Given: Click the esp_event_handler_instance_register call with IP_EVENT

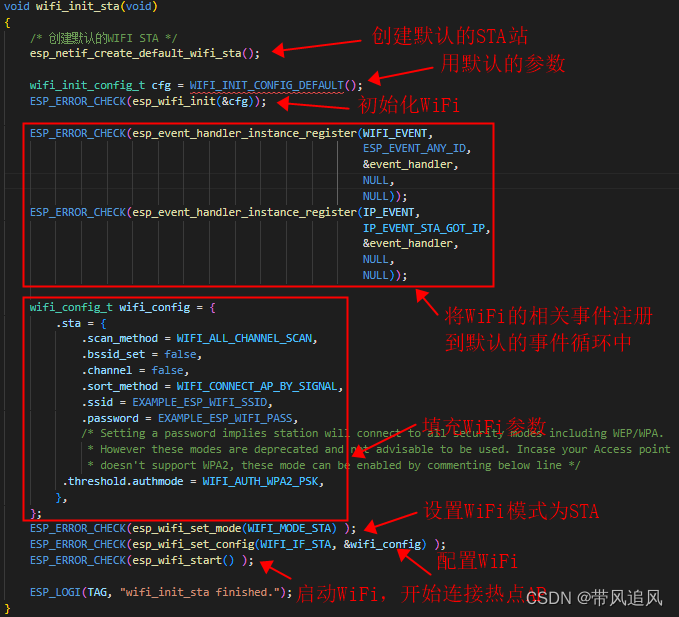Looking at the screenshot, I should click(x=244, y=213).
